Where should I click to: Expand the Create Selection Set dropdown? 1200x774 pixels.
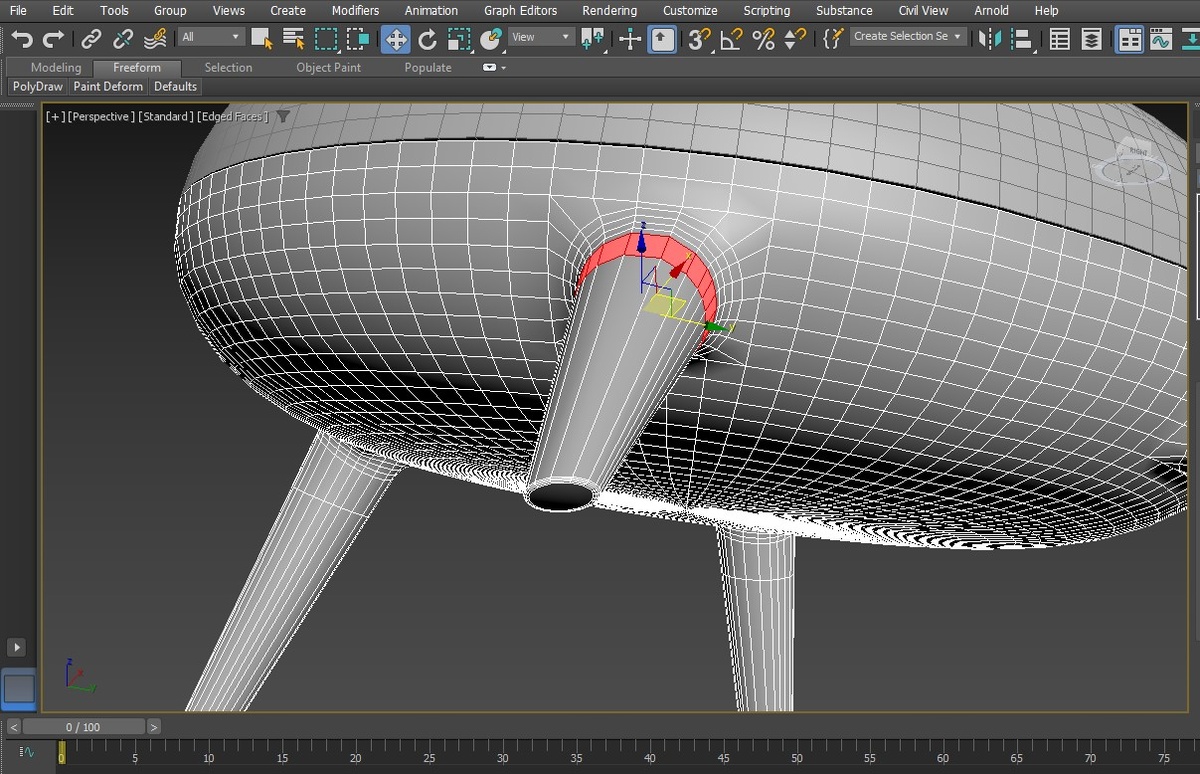(908, 37)
